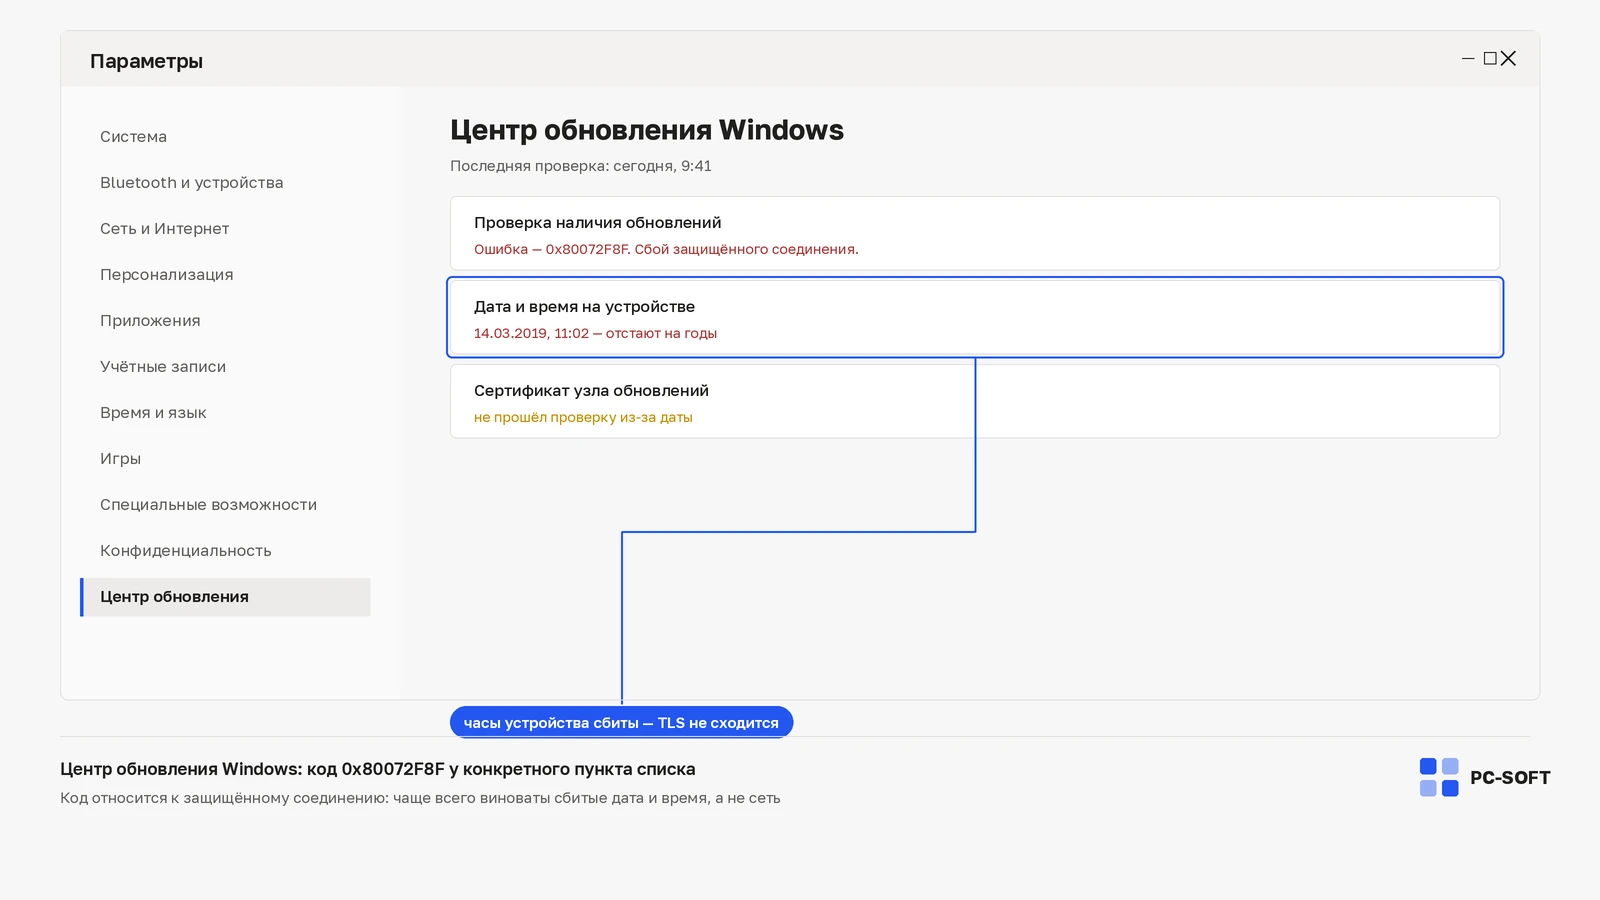The height and width of the screenshot is (900, 1600).
Task: Minimize the Параметры window
Action: [x=1468, y=59]
